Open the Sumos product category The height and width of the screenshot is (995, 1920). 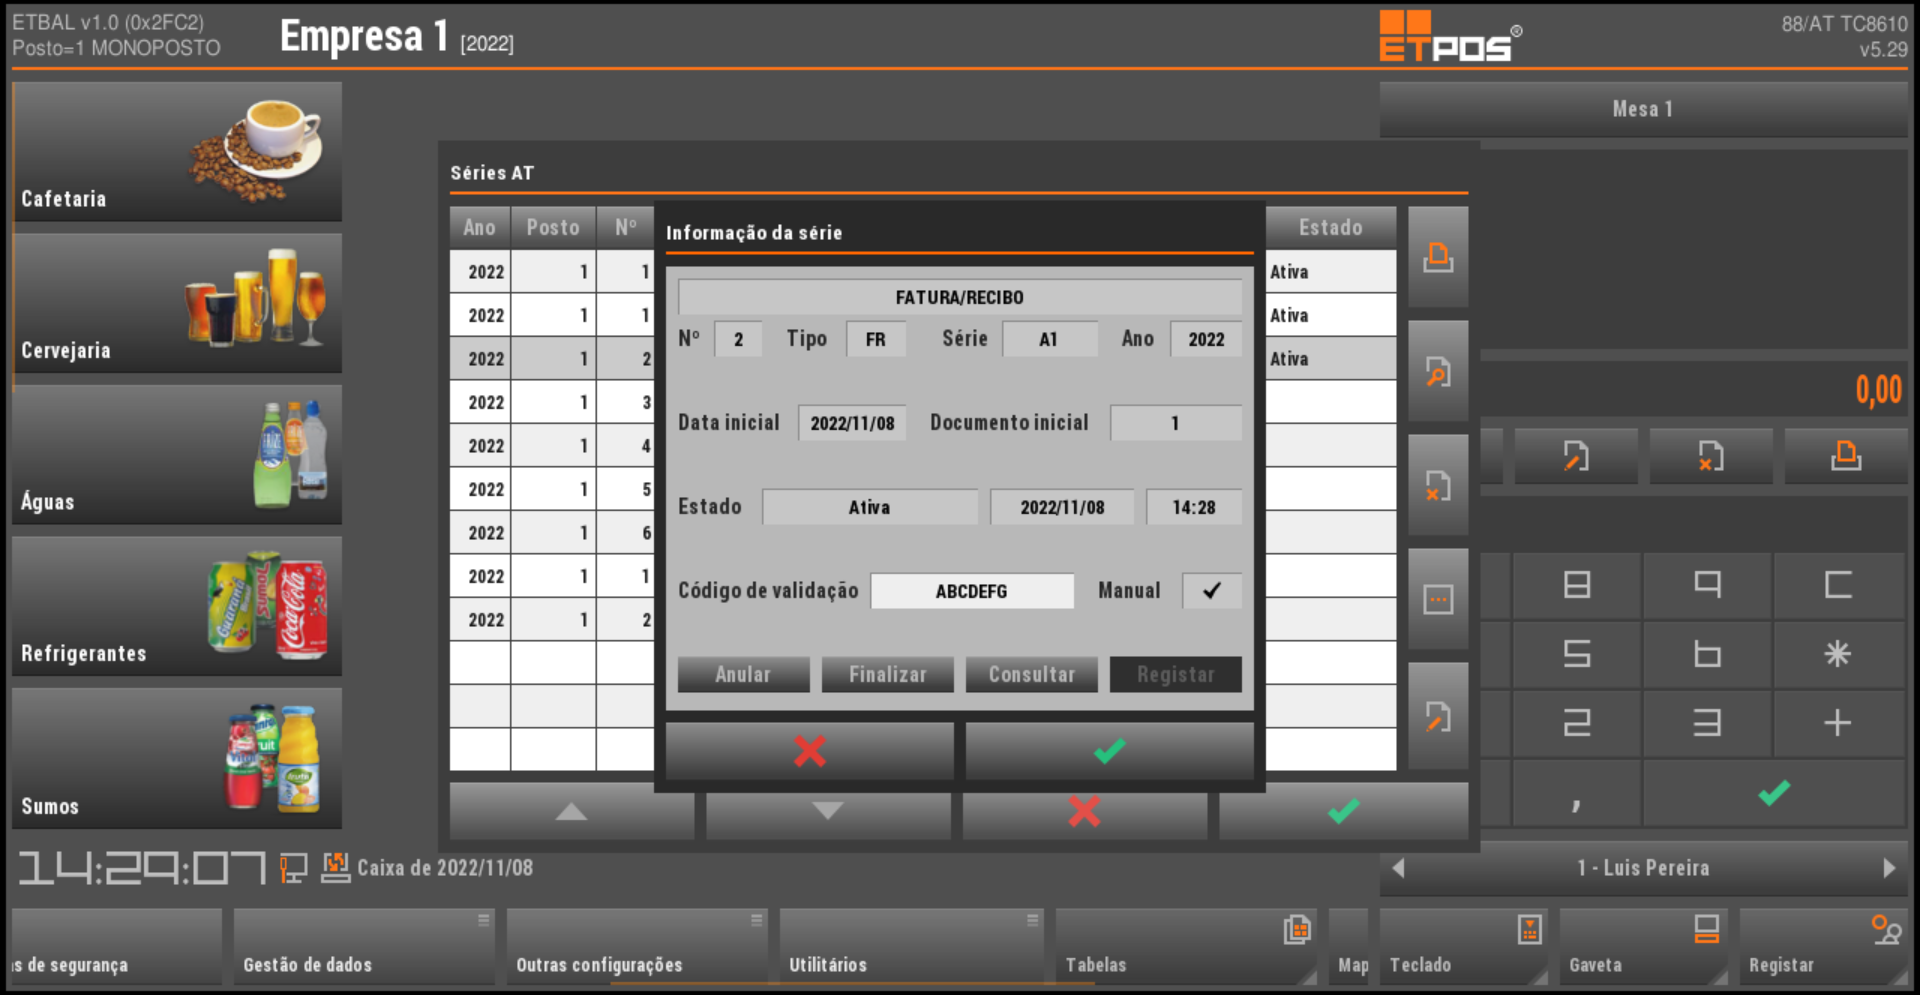[x=177, y=758]
